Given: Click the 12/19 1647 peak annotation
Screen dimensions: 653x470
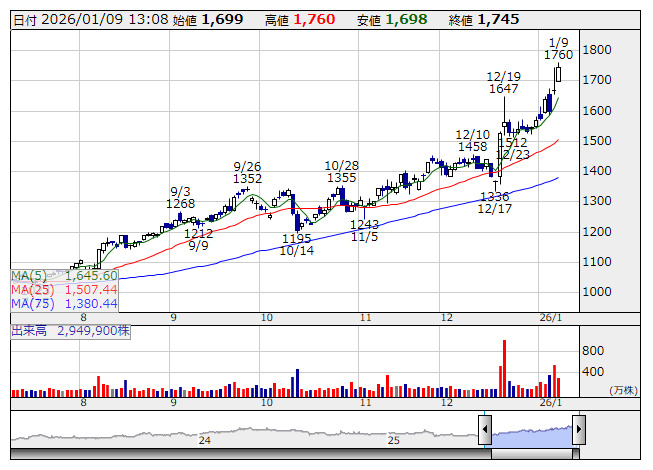Looking at the screenshot, I should pos(503,82).
